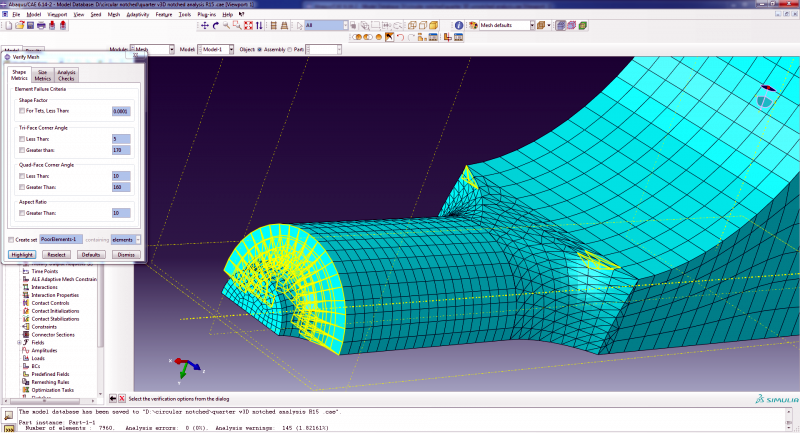Click the perspective view ladder icon
The width and height of the screenshot is (800, 433).
click(284, 26)
